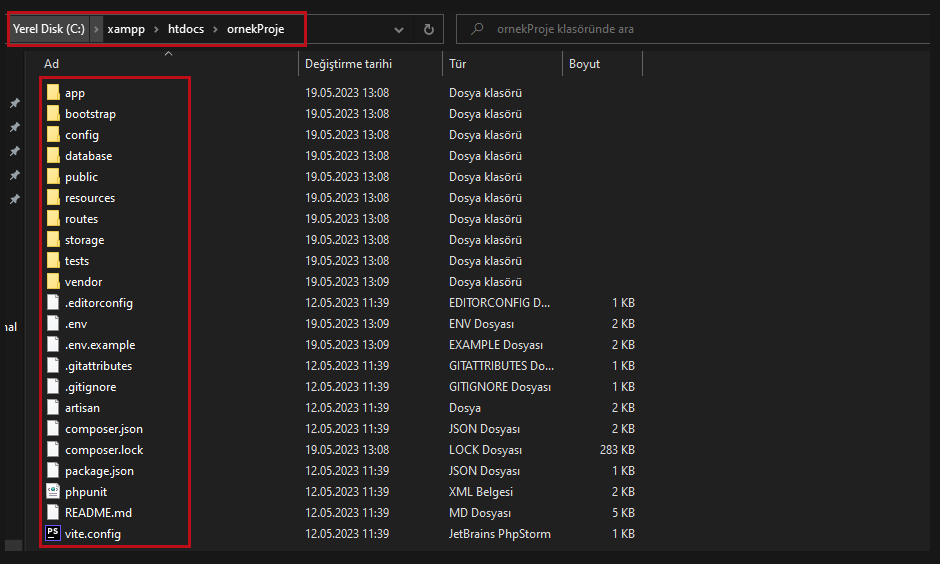
Task: Select the database folder icon
Action: 53,155
